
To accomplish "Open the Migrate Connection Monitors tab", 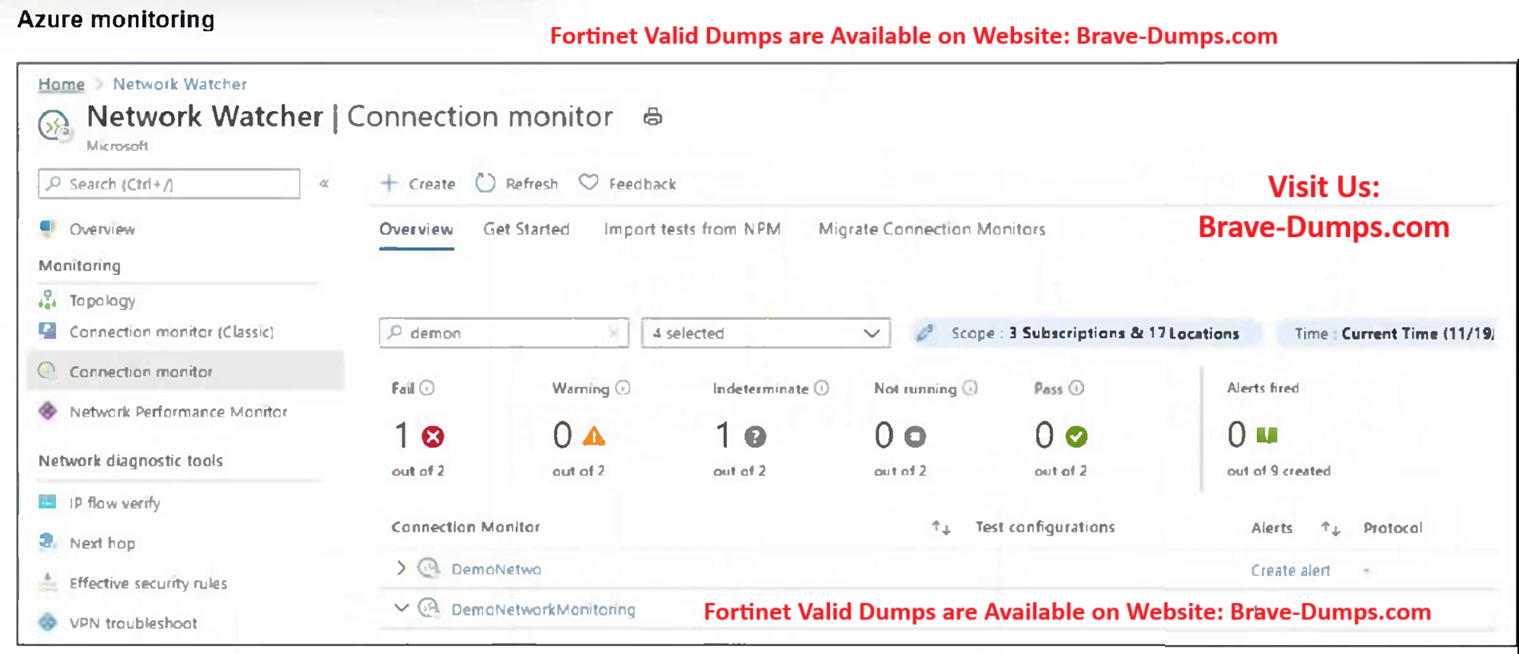I will click(931, 229).
